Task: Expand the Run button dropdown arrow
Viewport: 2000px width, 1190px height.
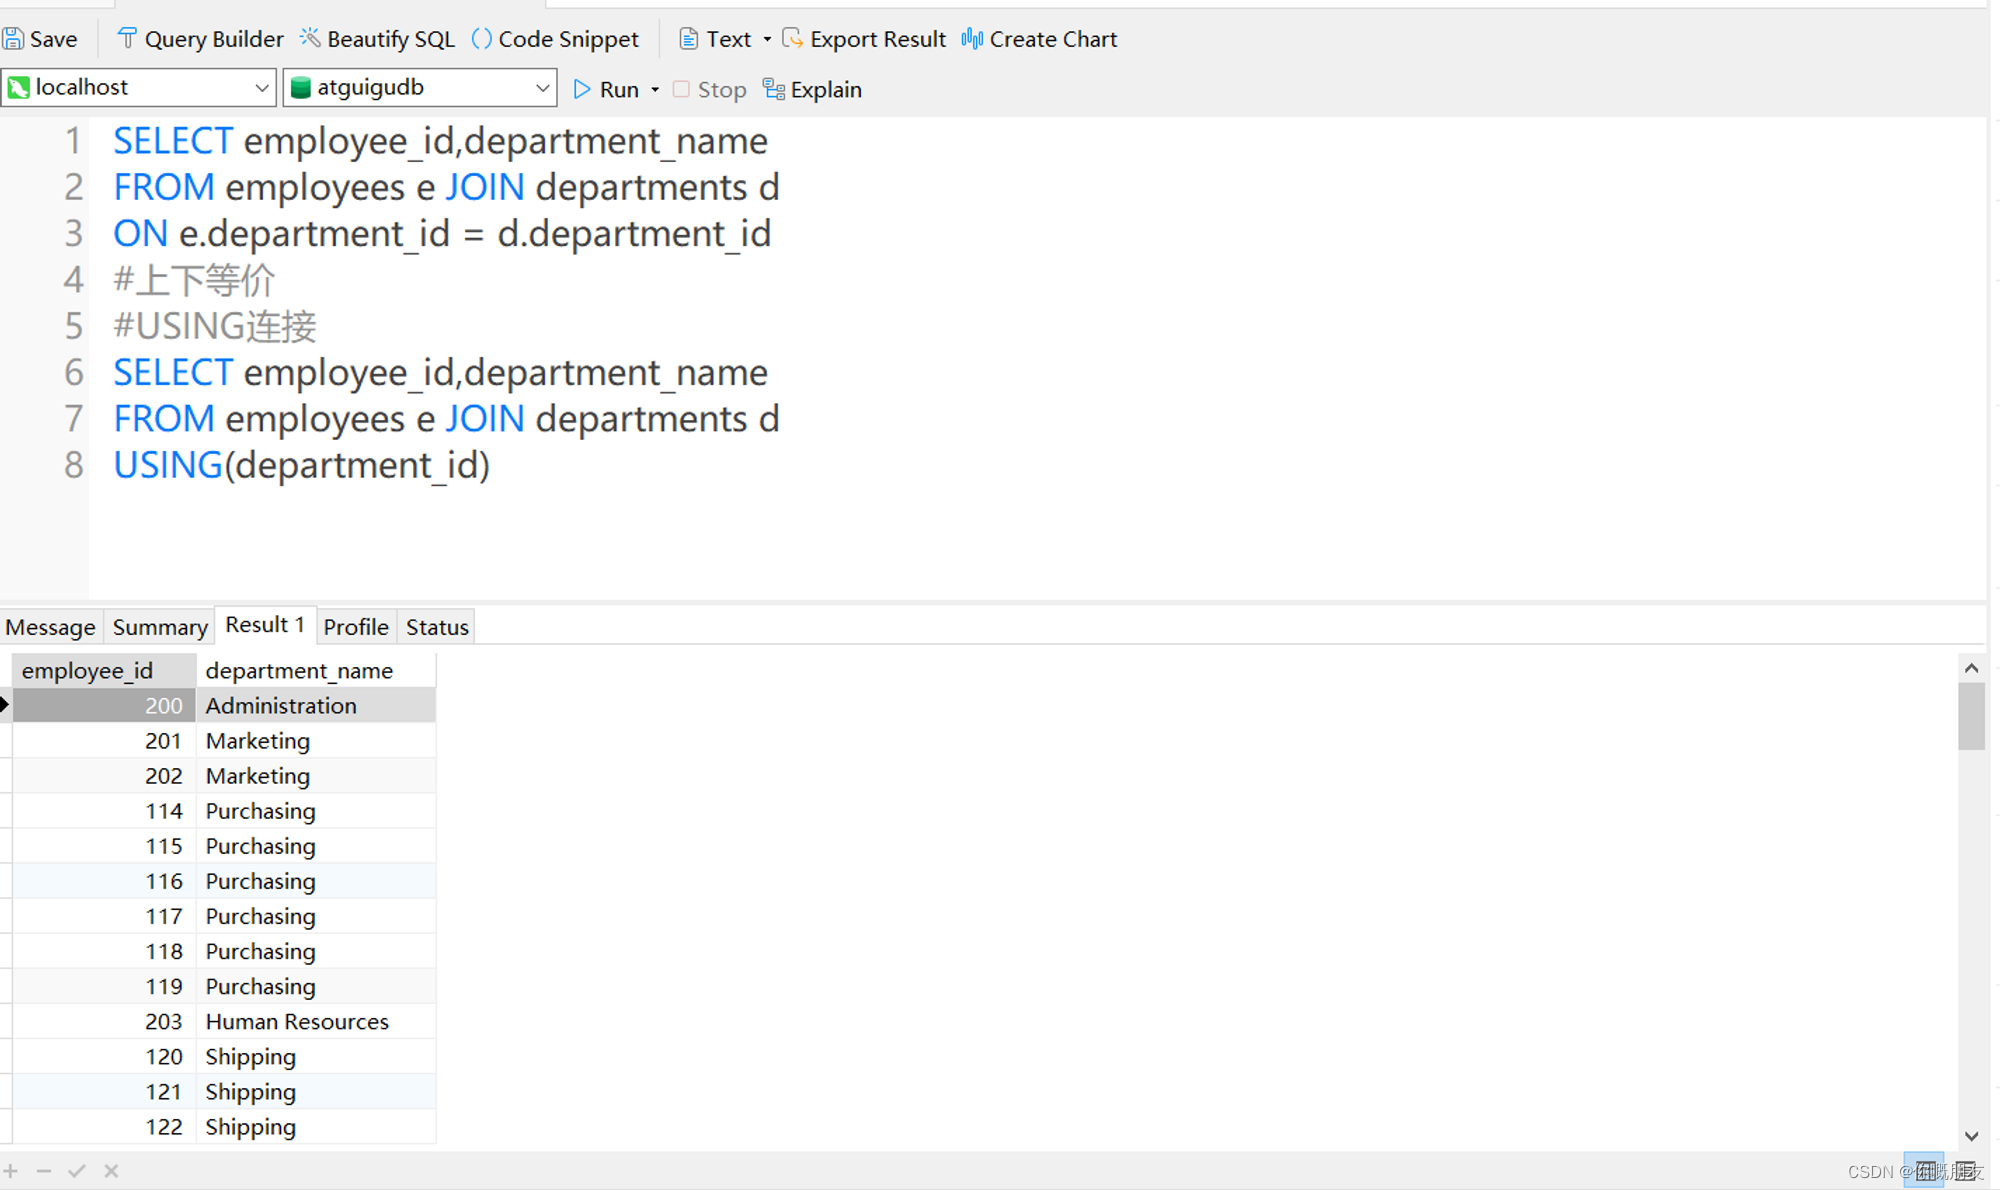Action: (655, 89)
